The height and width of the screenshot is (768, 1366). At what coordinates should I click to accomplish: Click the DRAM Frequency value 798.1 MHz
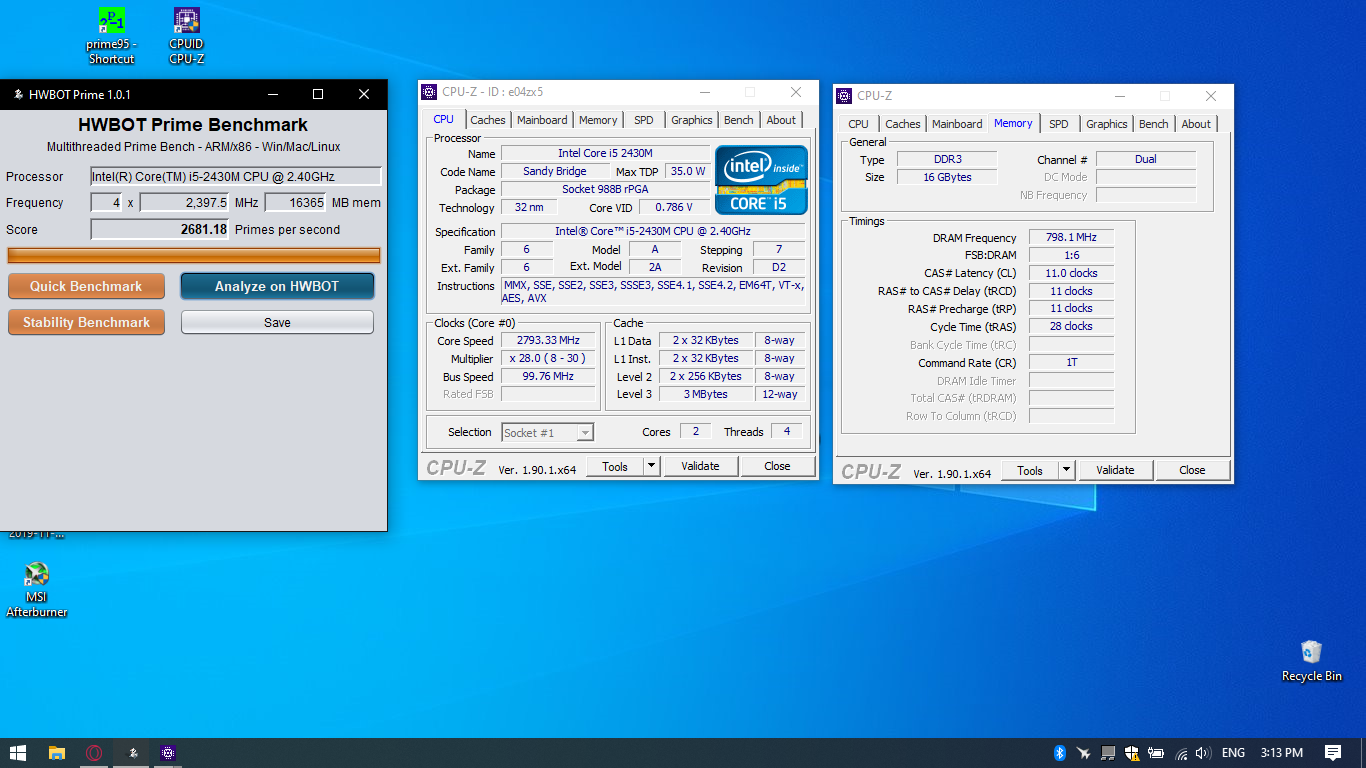(1071, 238)
